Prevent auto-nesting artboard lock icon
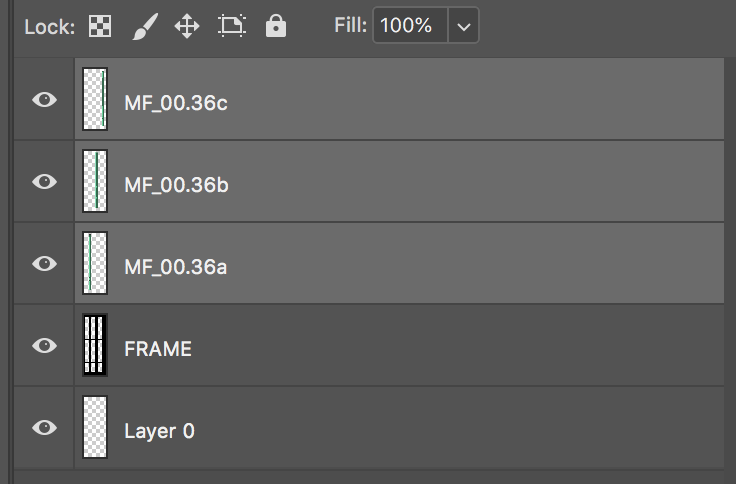This screenshot has width=736, height=484. pos(232,26)
